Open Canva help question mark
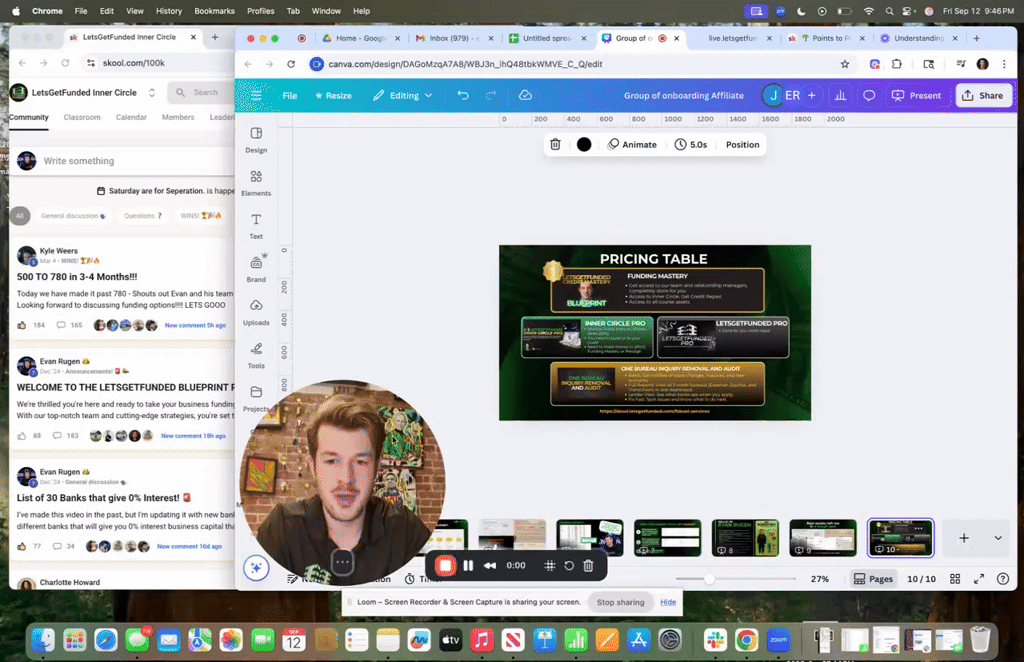Image resolution: width=1024 pixels, height=662 pixels. coord(1003,579)
